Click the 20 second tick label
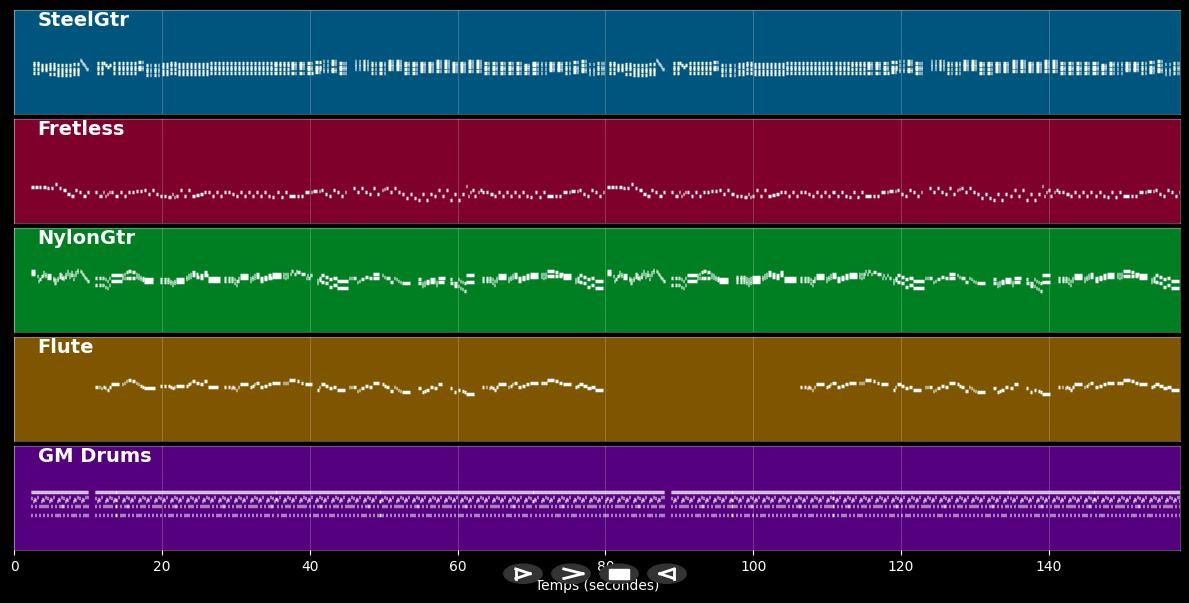 tap(162, 567)
